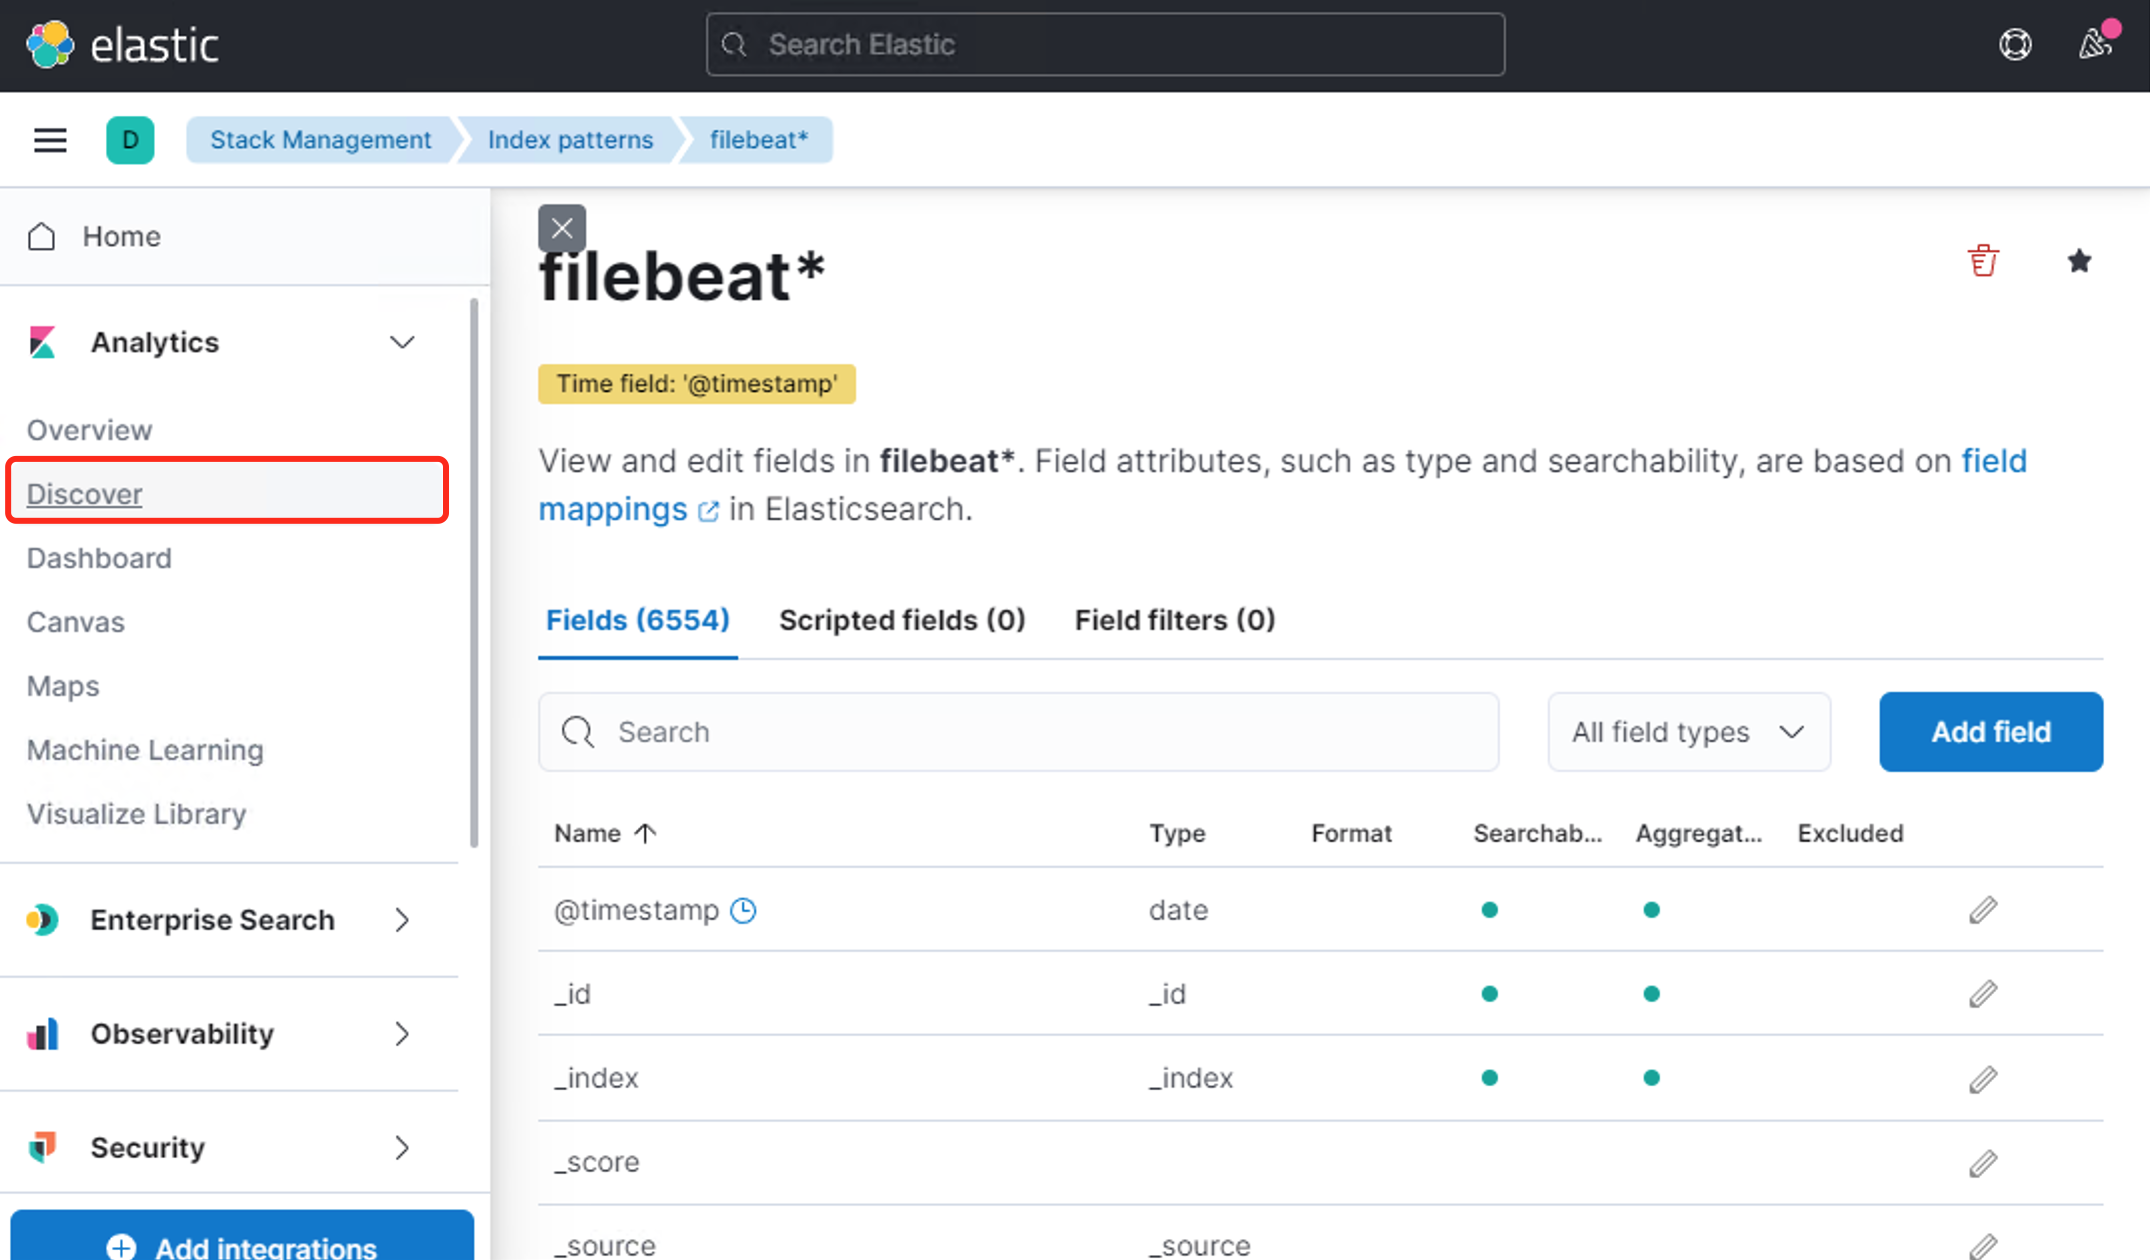Set filebeat* as default with star
2150x1260 pixels.
2079,261
